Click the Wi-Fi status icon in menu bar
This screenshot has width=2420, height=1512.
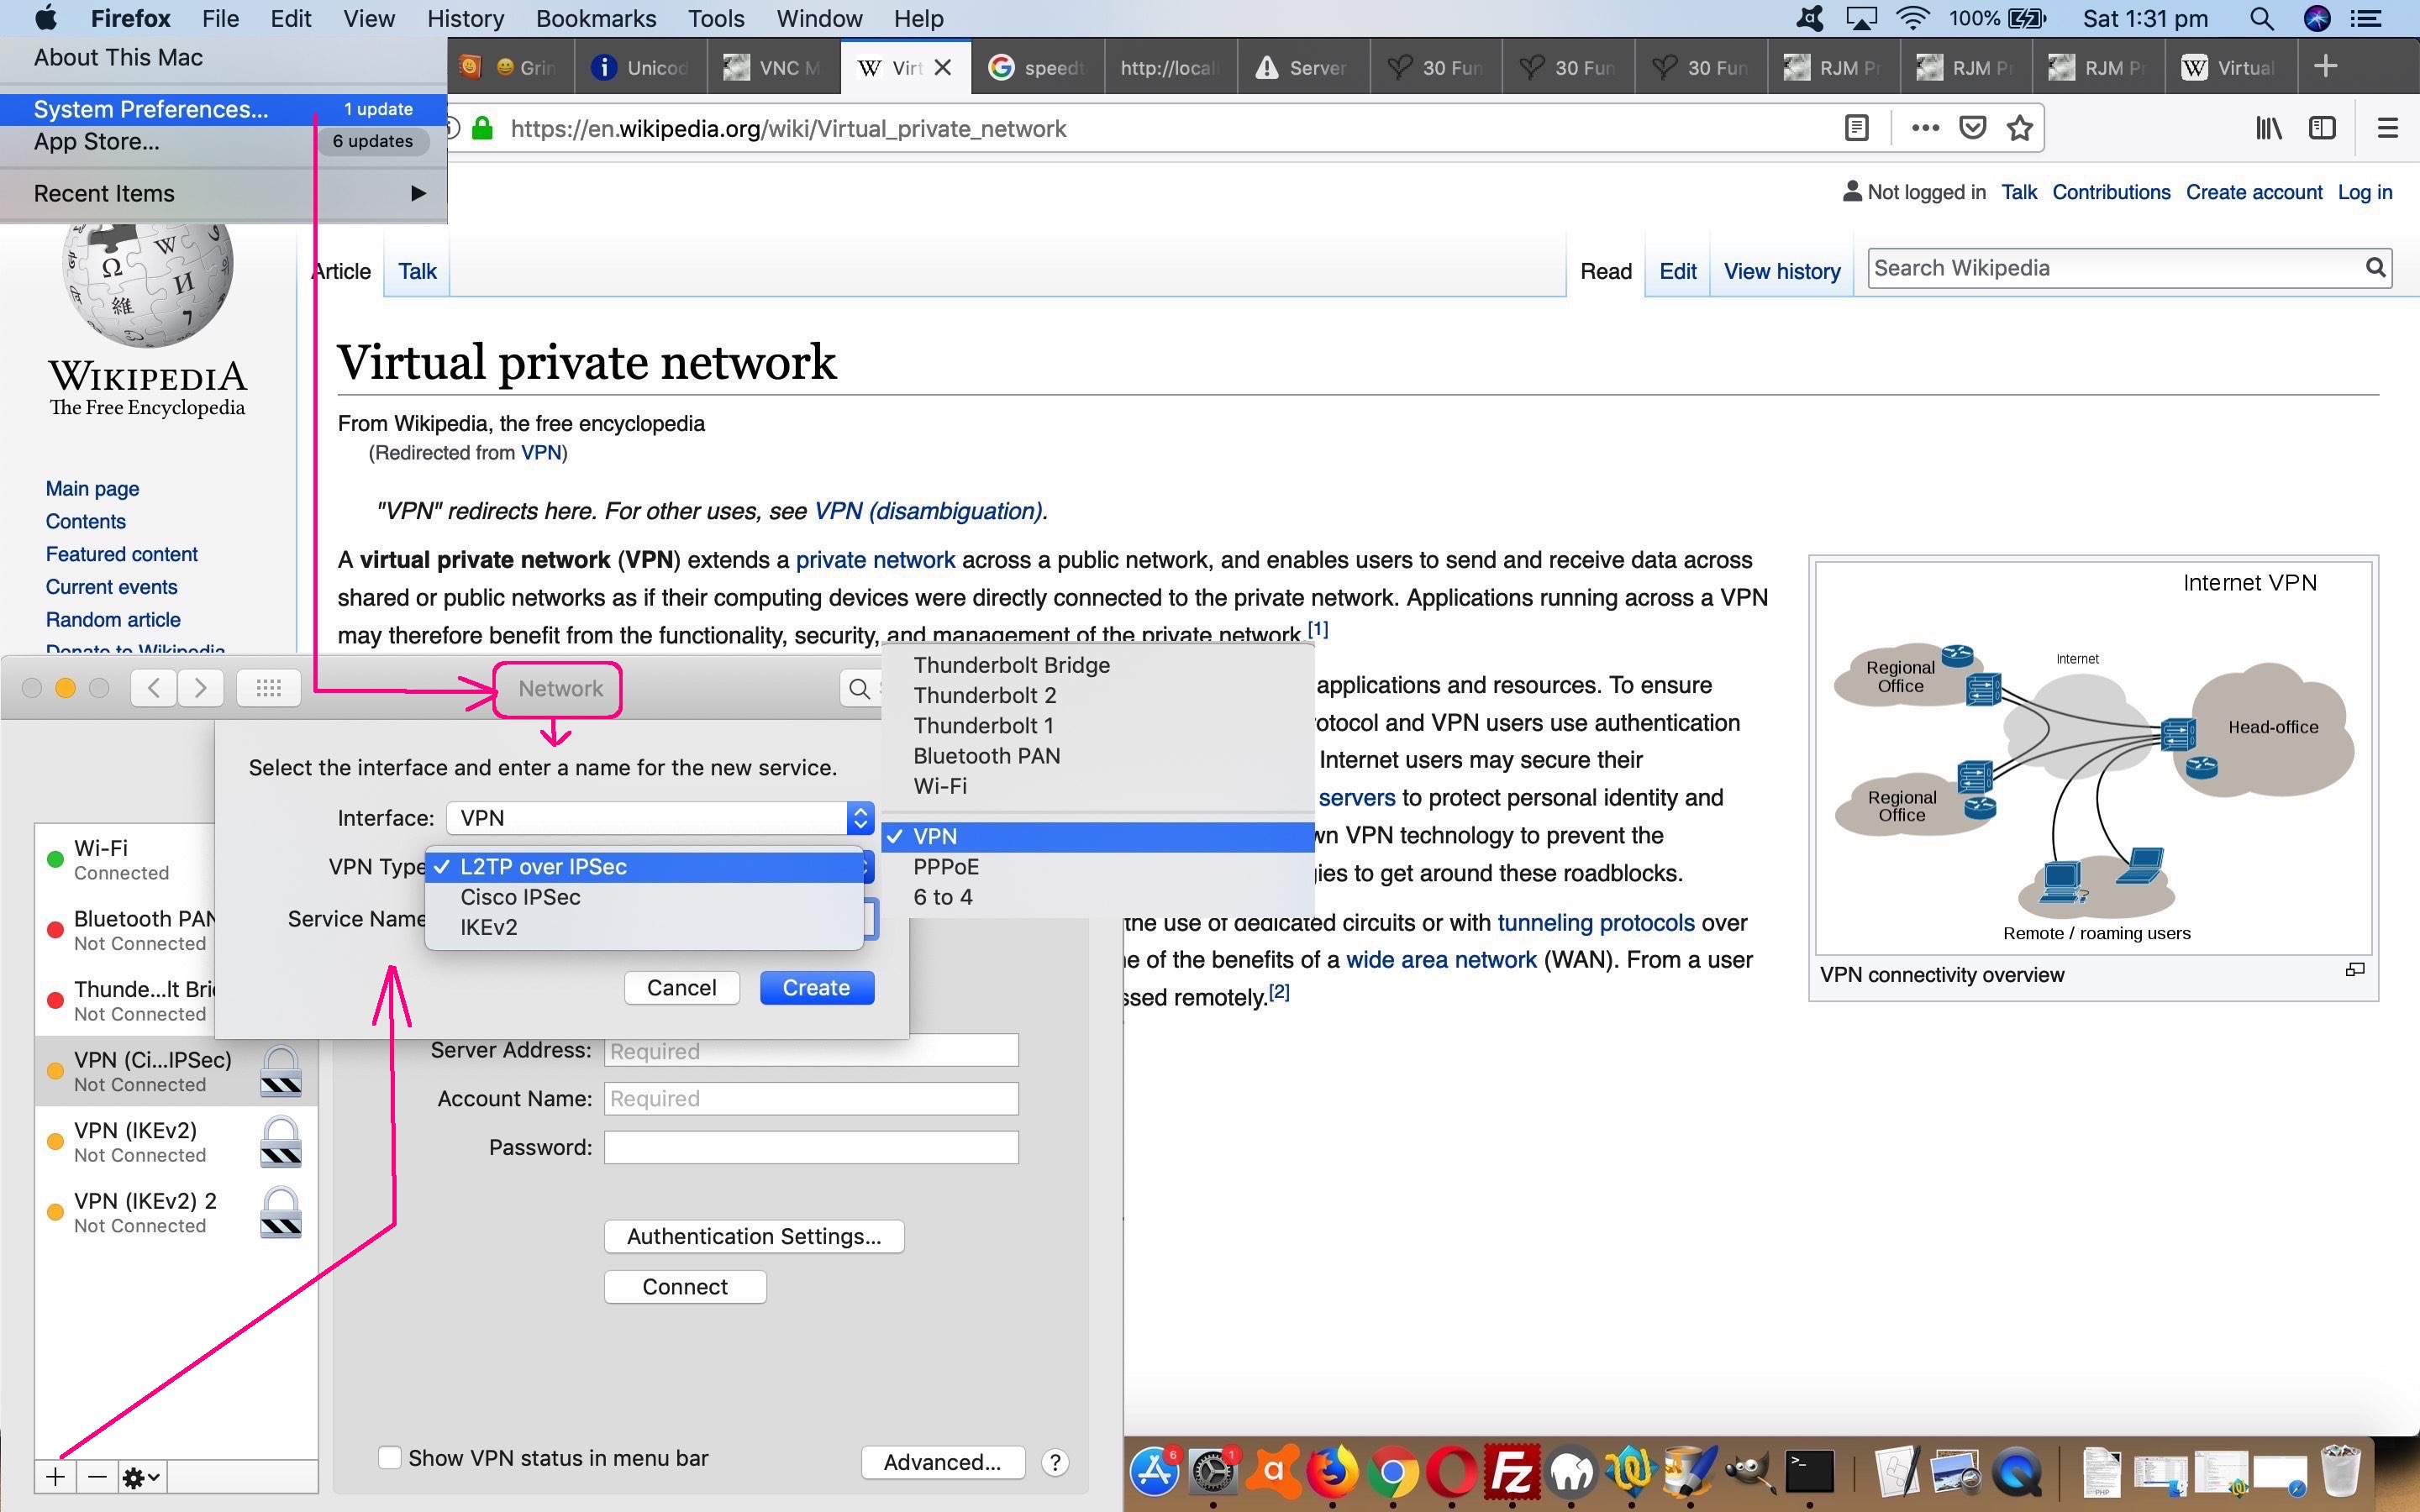point(1912,18)
